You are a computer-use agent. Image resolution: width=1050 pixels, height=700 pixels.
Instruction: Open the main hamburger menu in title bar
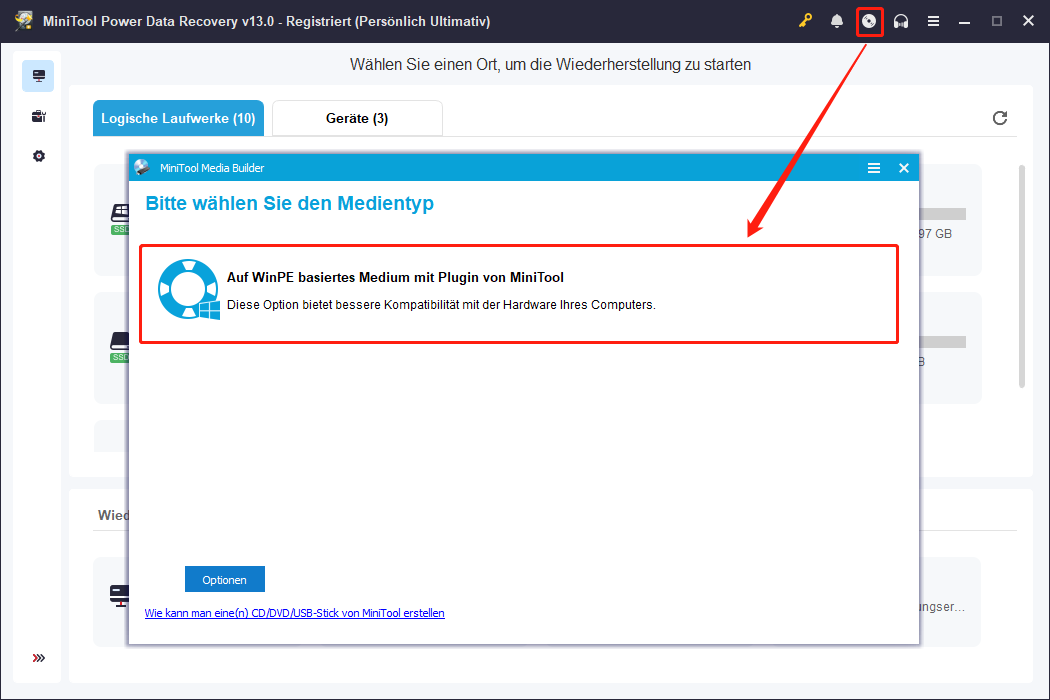[x=933, y=21]
